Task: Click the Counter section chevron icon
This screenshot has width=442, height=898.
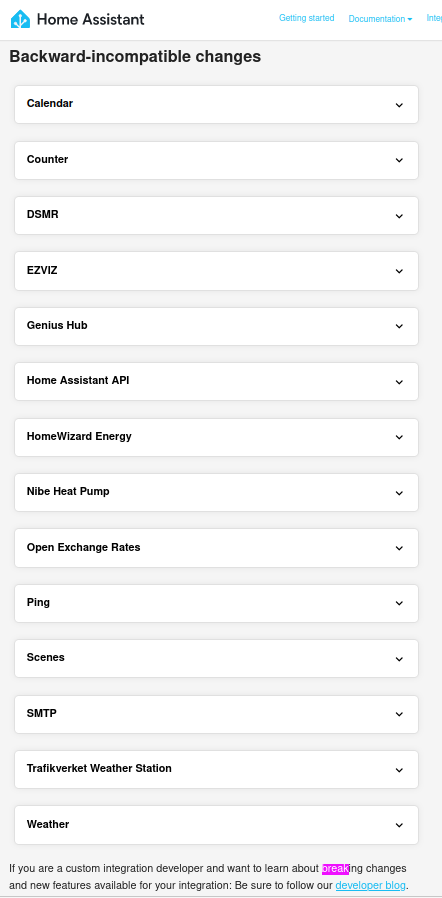Action: click(x=399, y=160)
